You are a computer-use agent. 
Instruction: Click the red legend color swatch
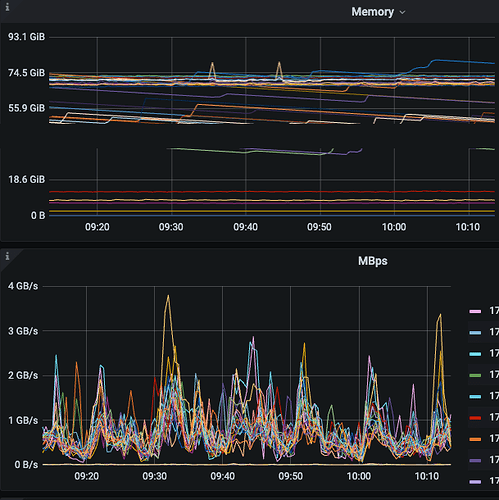(475, 418)
